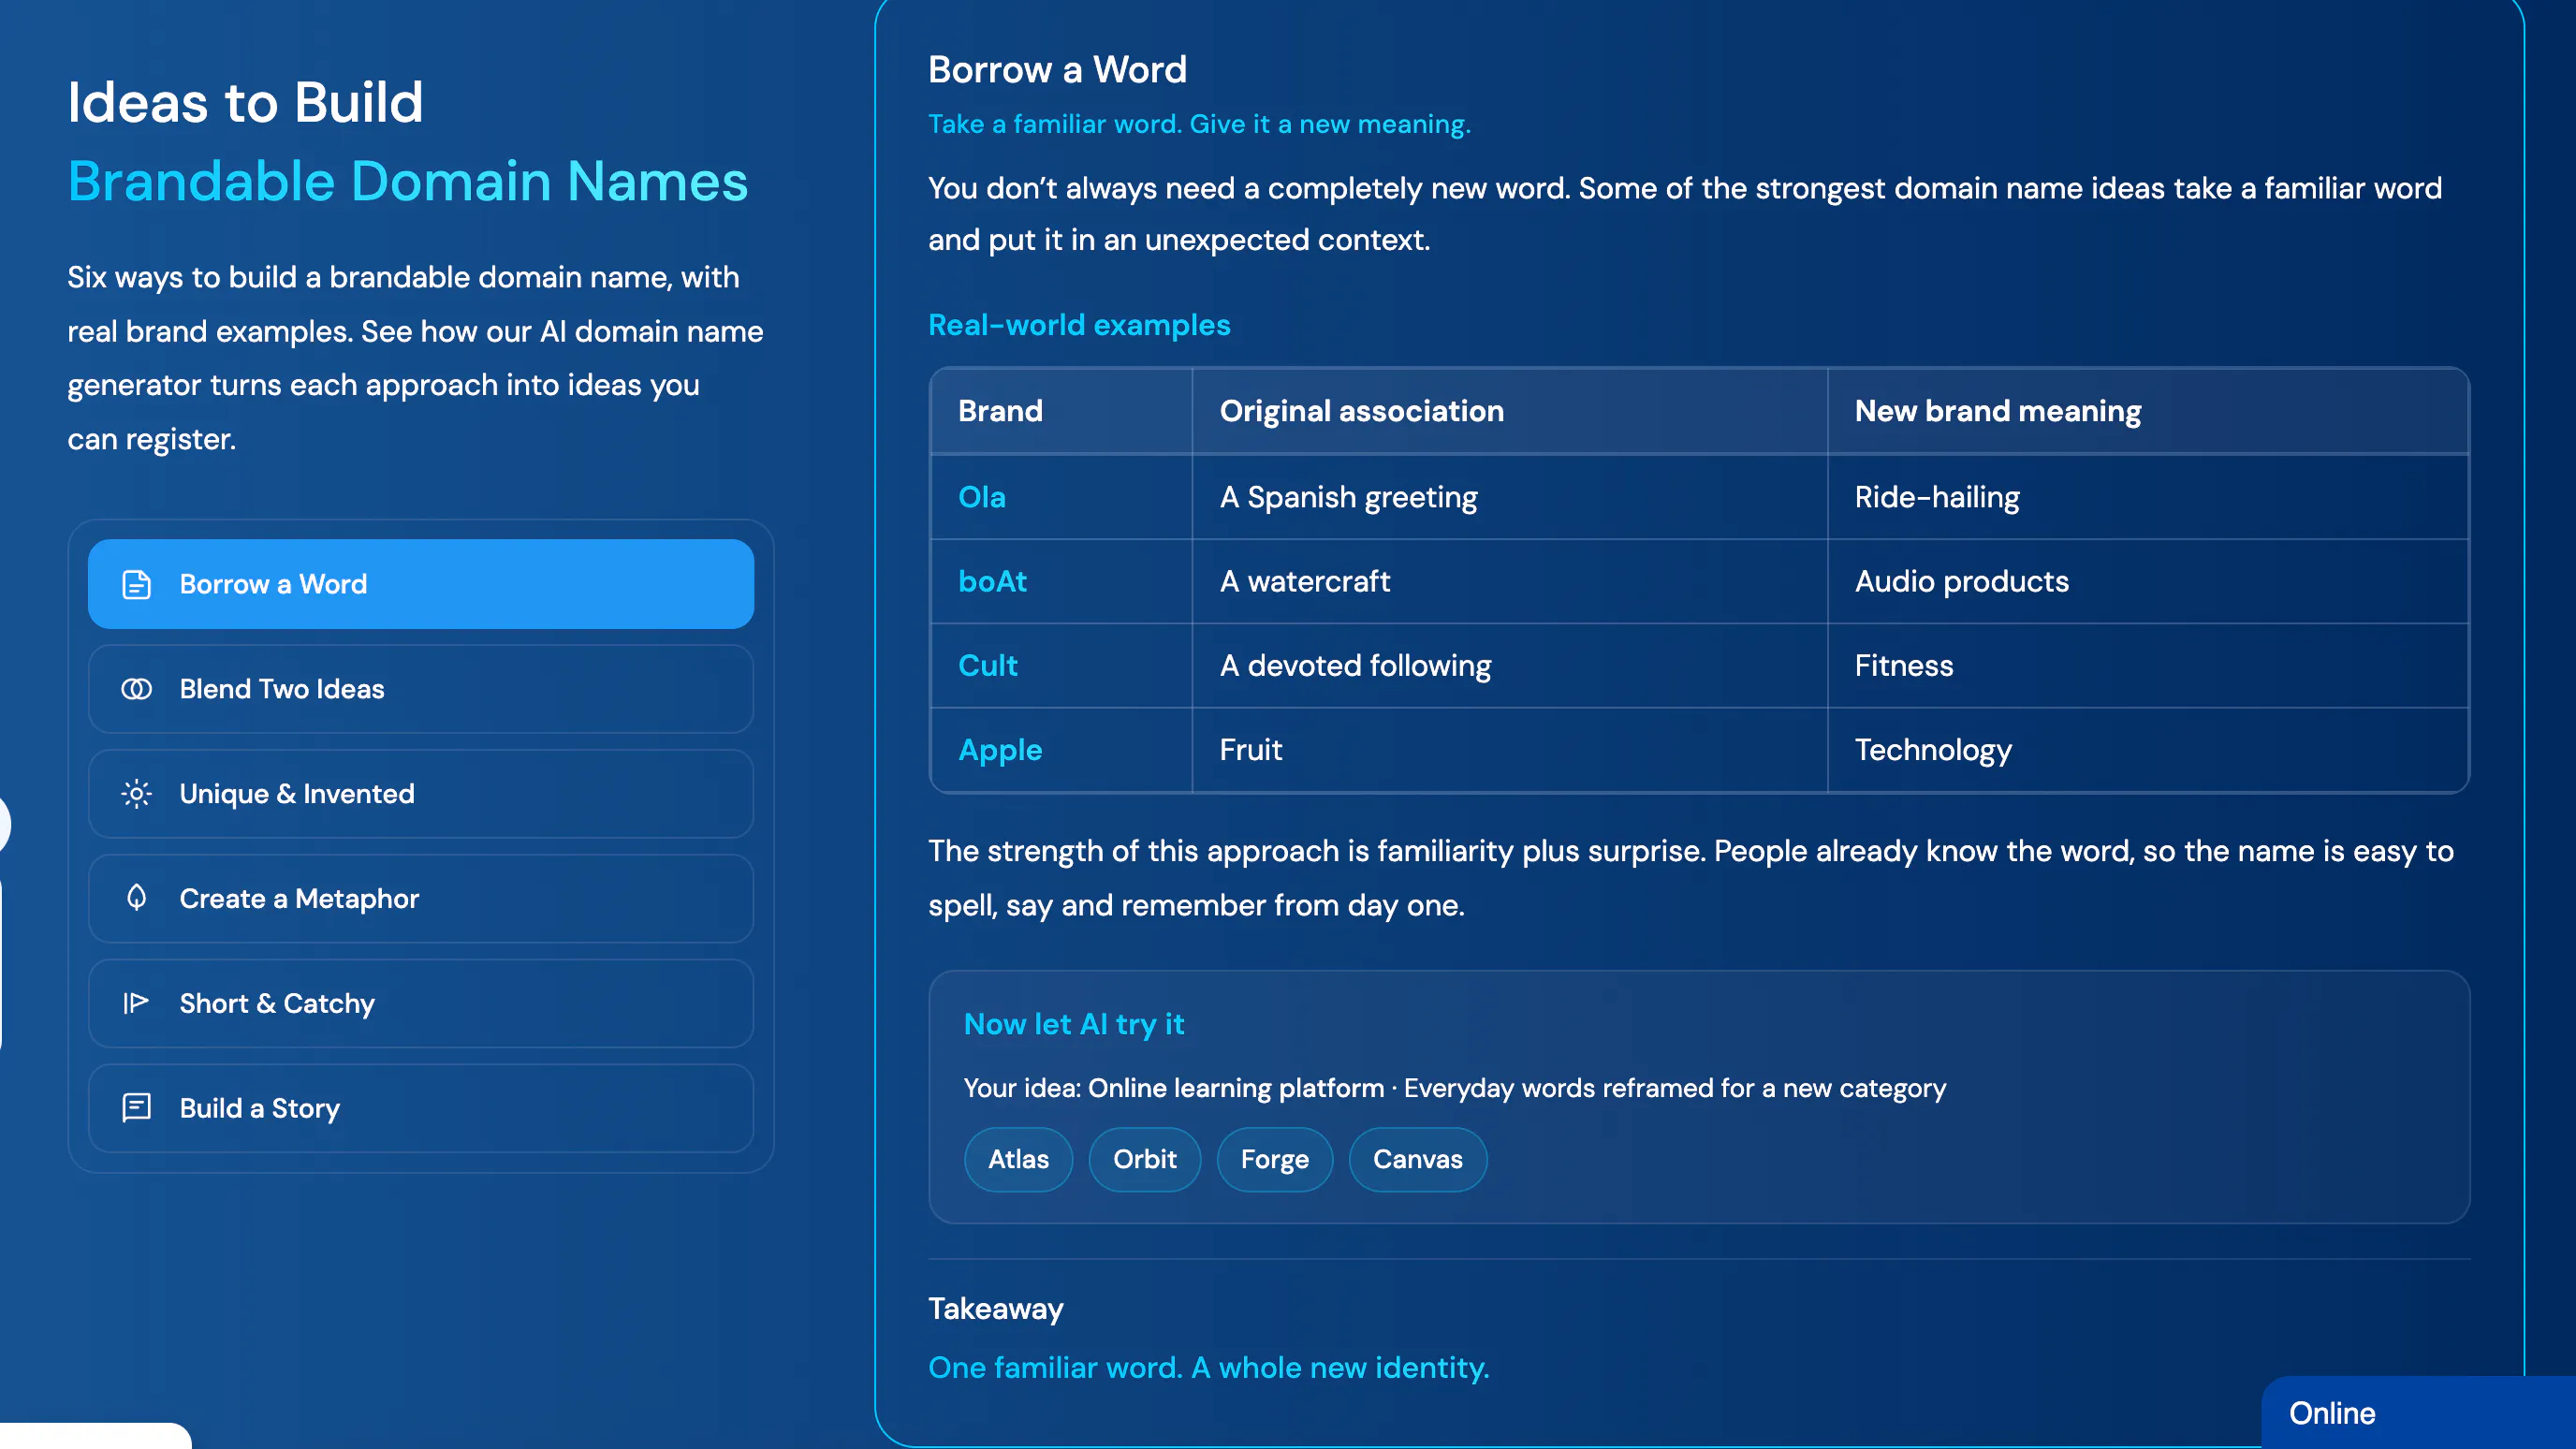Choose the Atlas name suggestion
The image size is (2576, 1449).
pyautogui.click(x=1018, y=1159)
